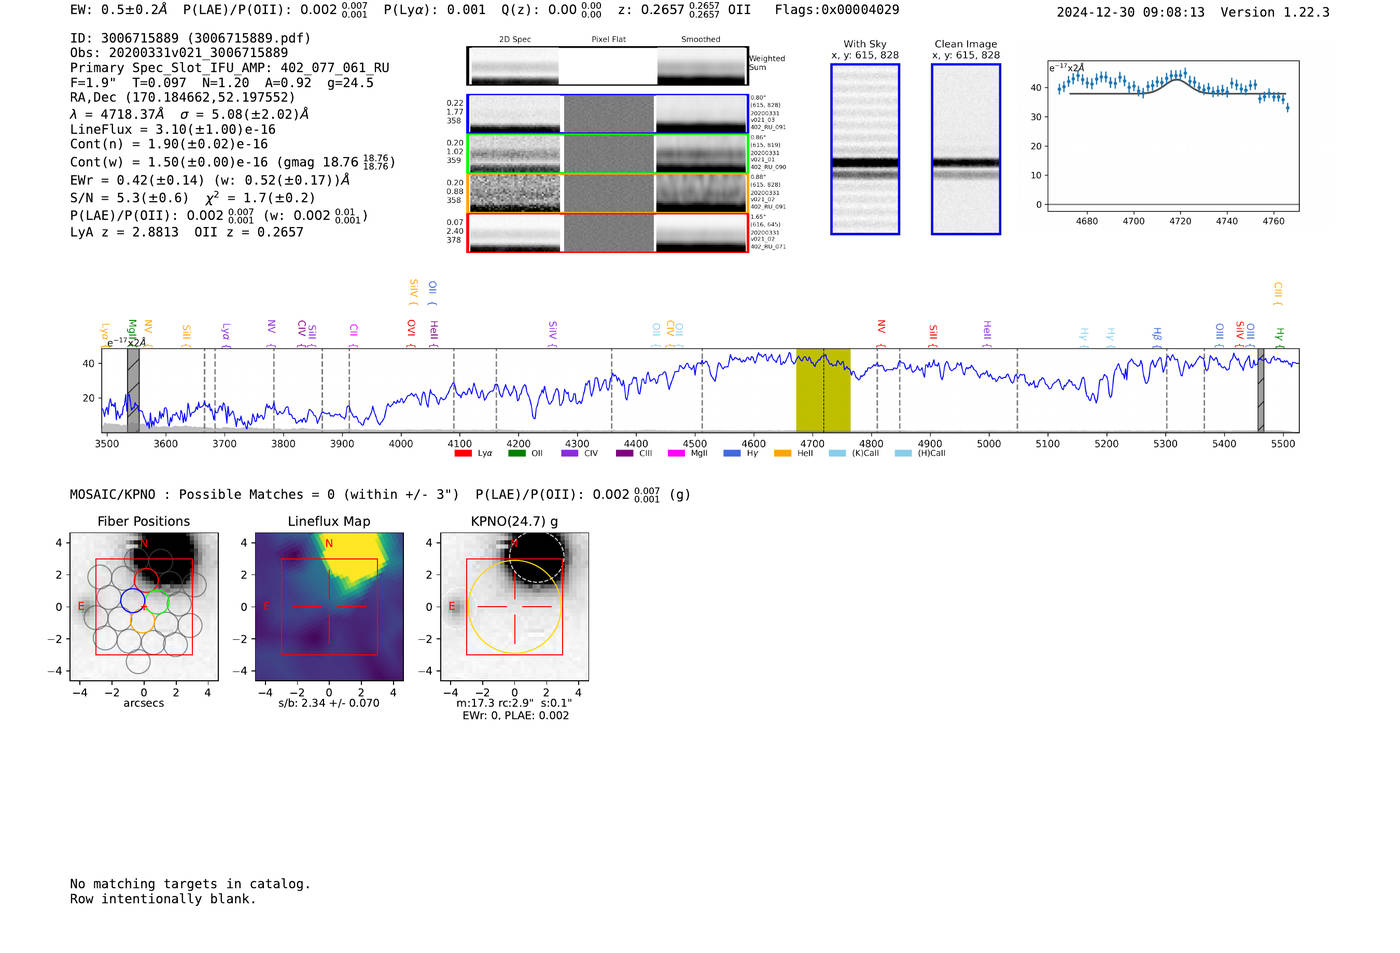Screen dimensions: 1400x953
Task: Click the Lyα red legend swatch
Action: tap(462, 453)
